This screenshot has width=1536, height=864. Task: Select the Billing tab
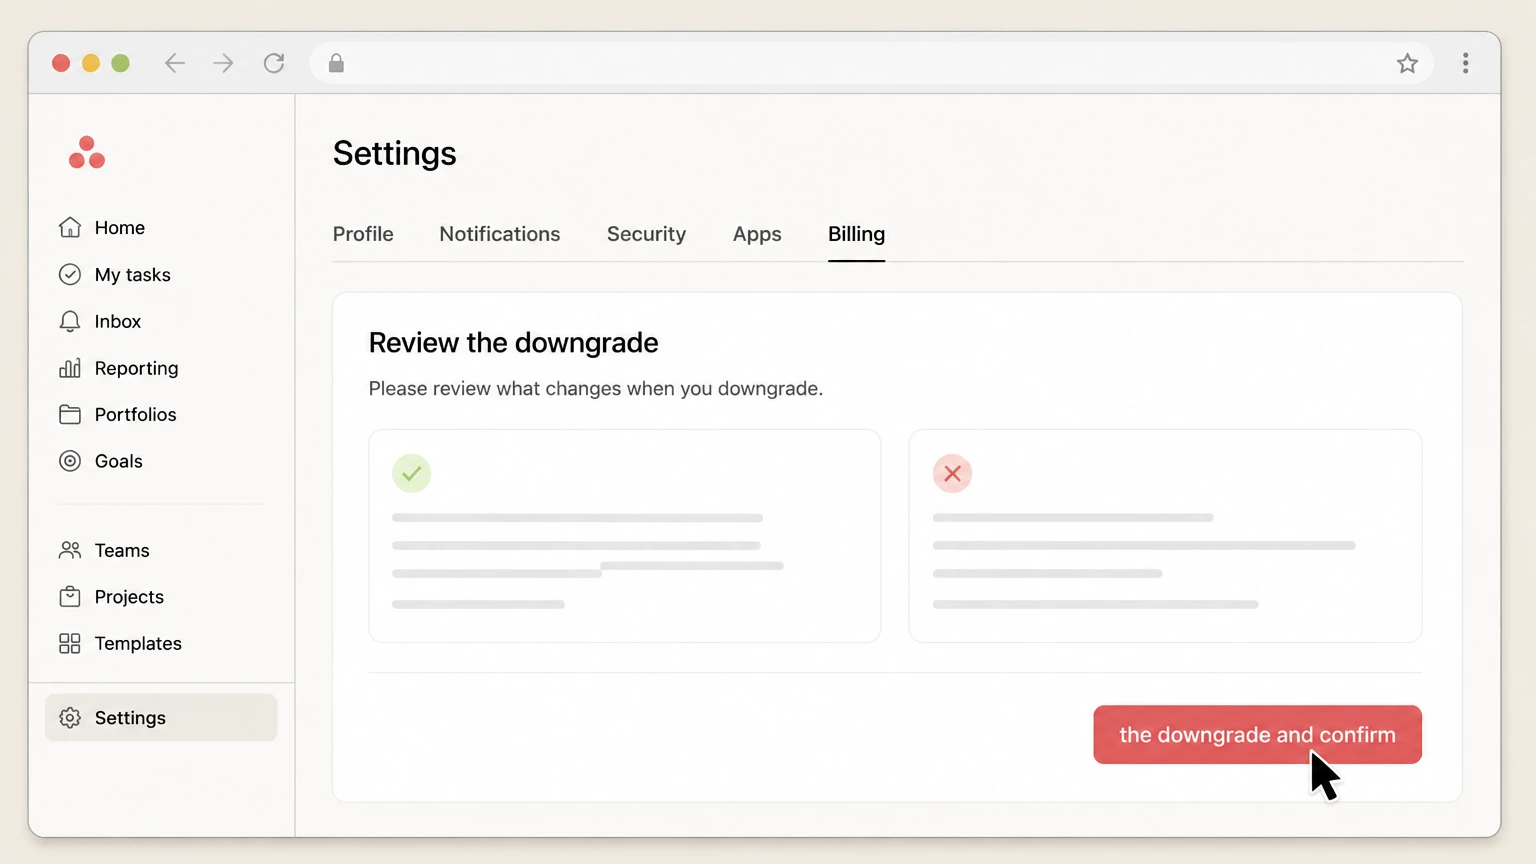pyautogui.click(x=856, y=234)
